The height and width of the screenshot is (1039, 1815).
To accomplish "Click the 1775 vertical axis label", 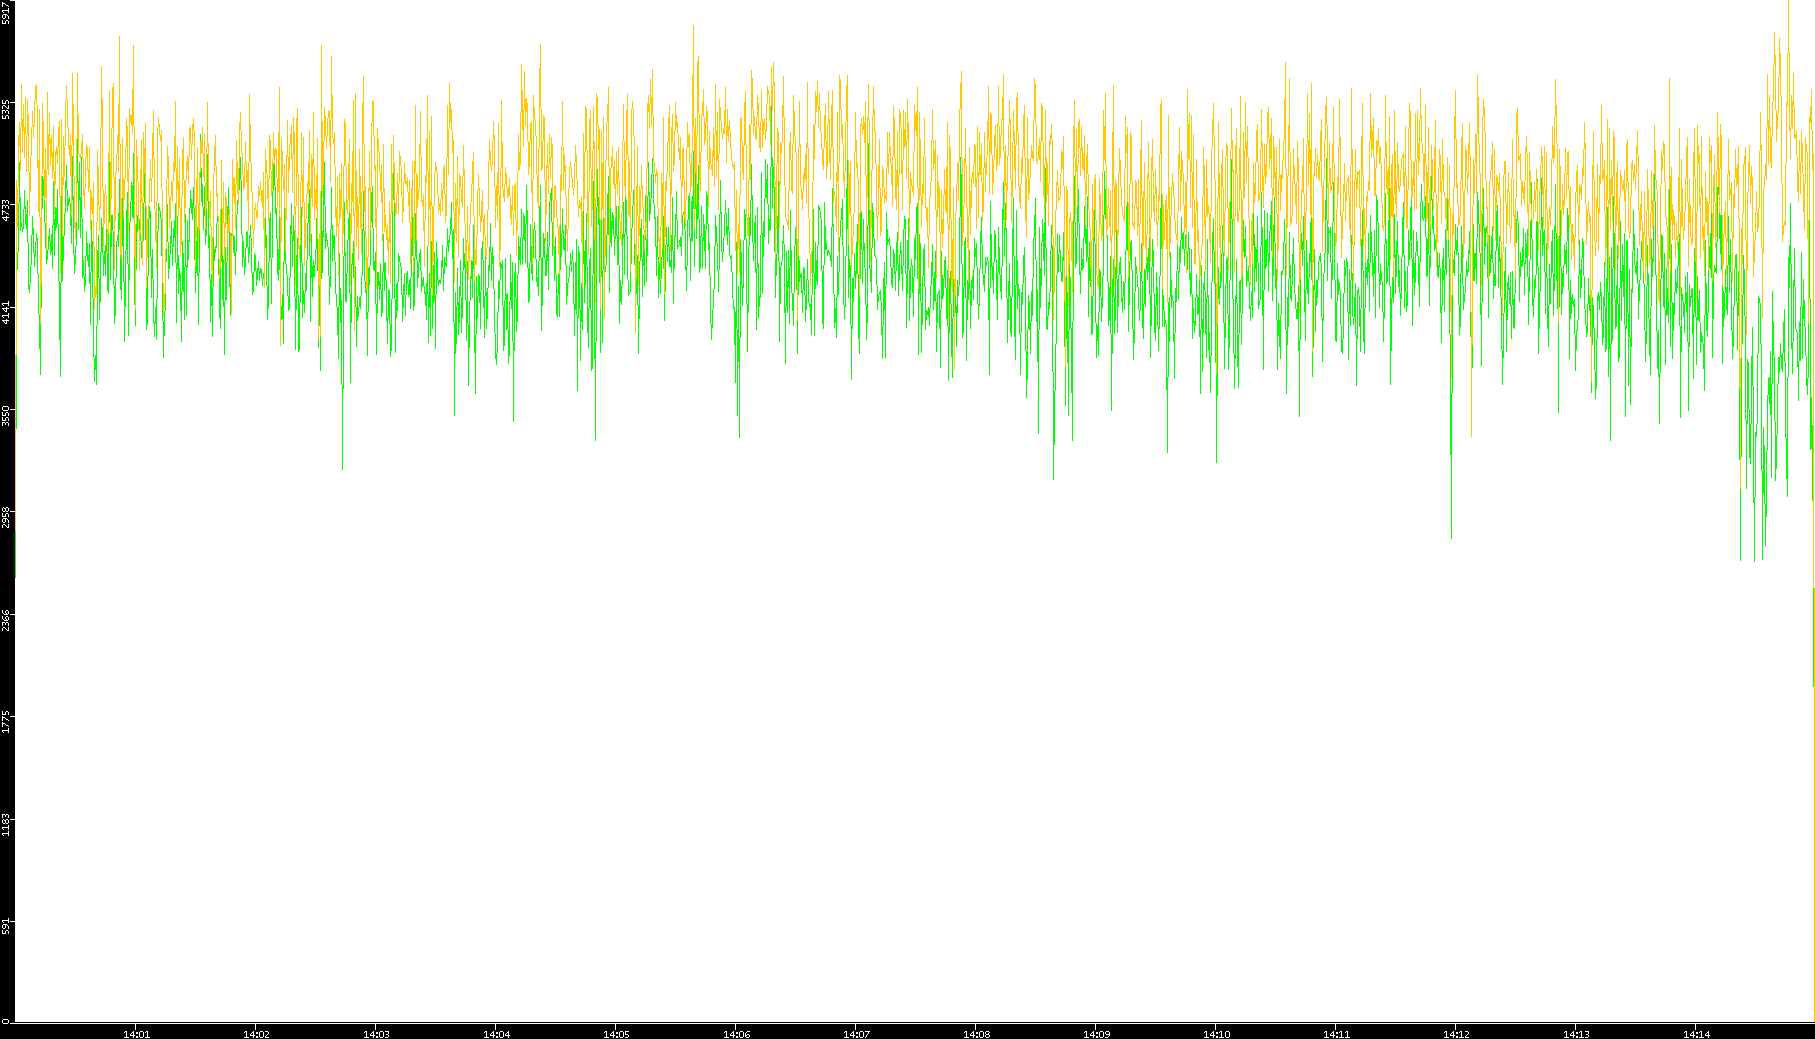I will pyautogui.click(x=6, y=722).
